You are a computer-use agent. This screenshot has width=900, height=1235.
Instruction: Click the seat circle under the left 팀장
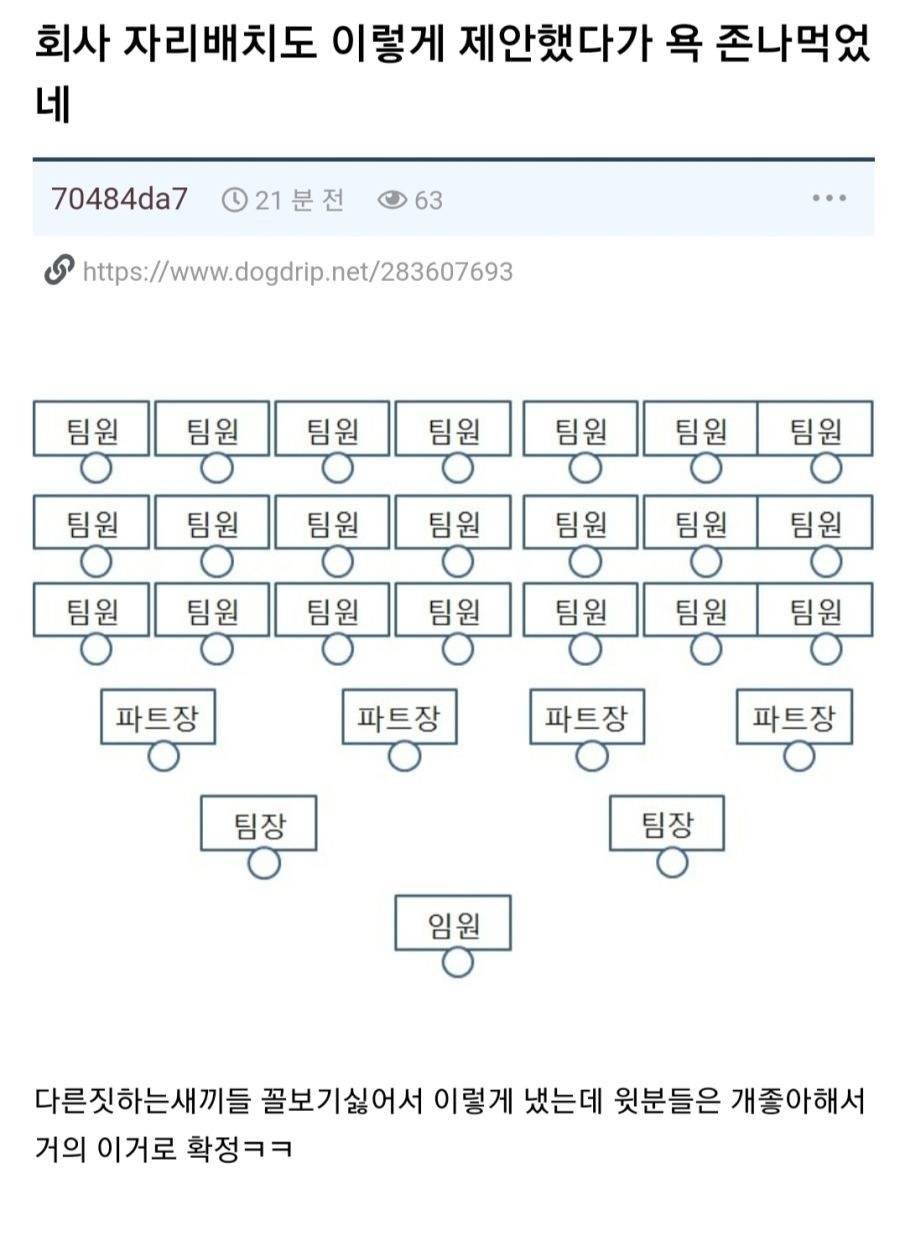(264, 863)
